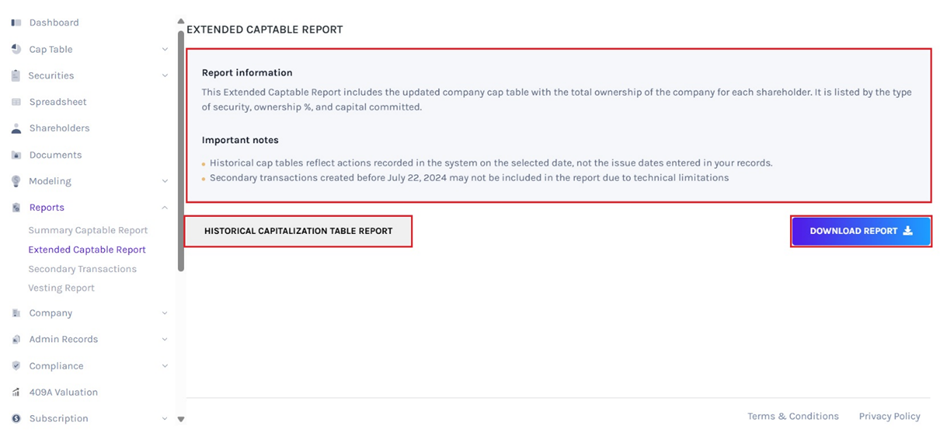Open the Terms & Conditions link
The height and width of the screenshot is (433, 940).
tap(793, 416)
